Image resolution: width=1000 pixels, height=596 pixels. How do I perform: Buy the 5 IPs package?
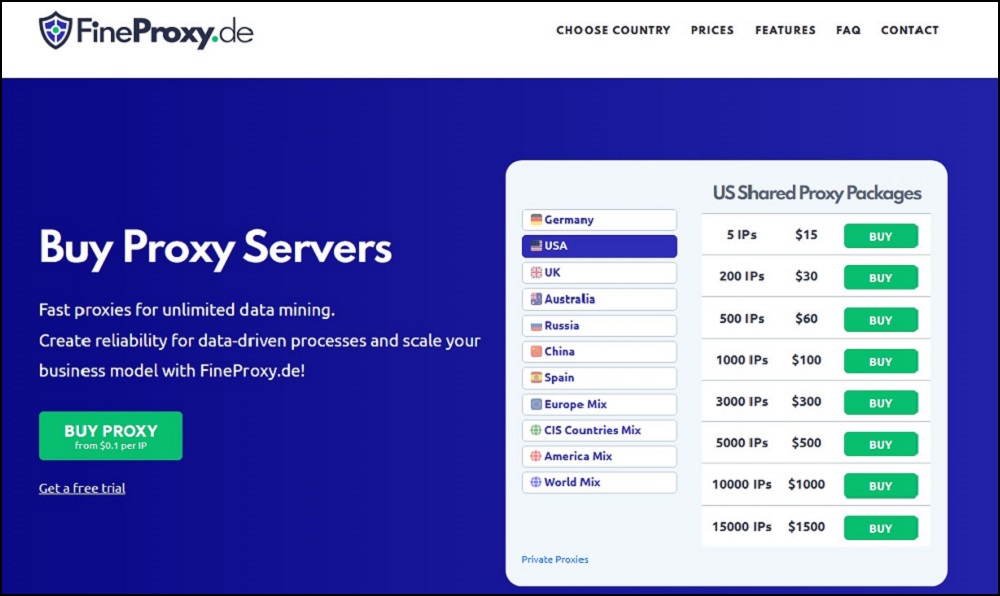tap(881, 236)
